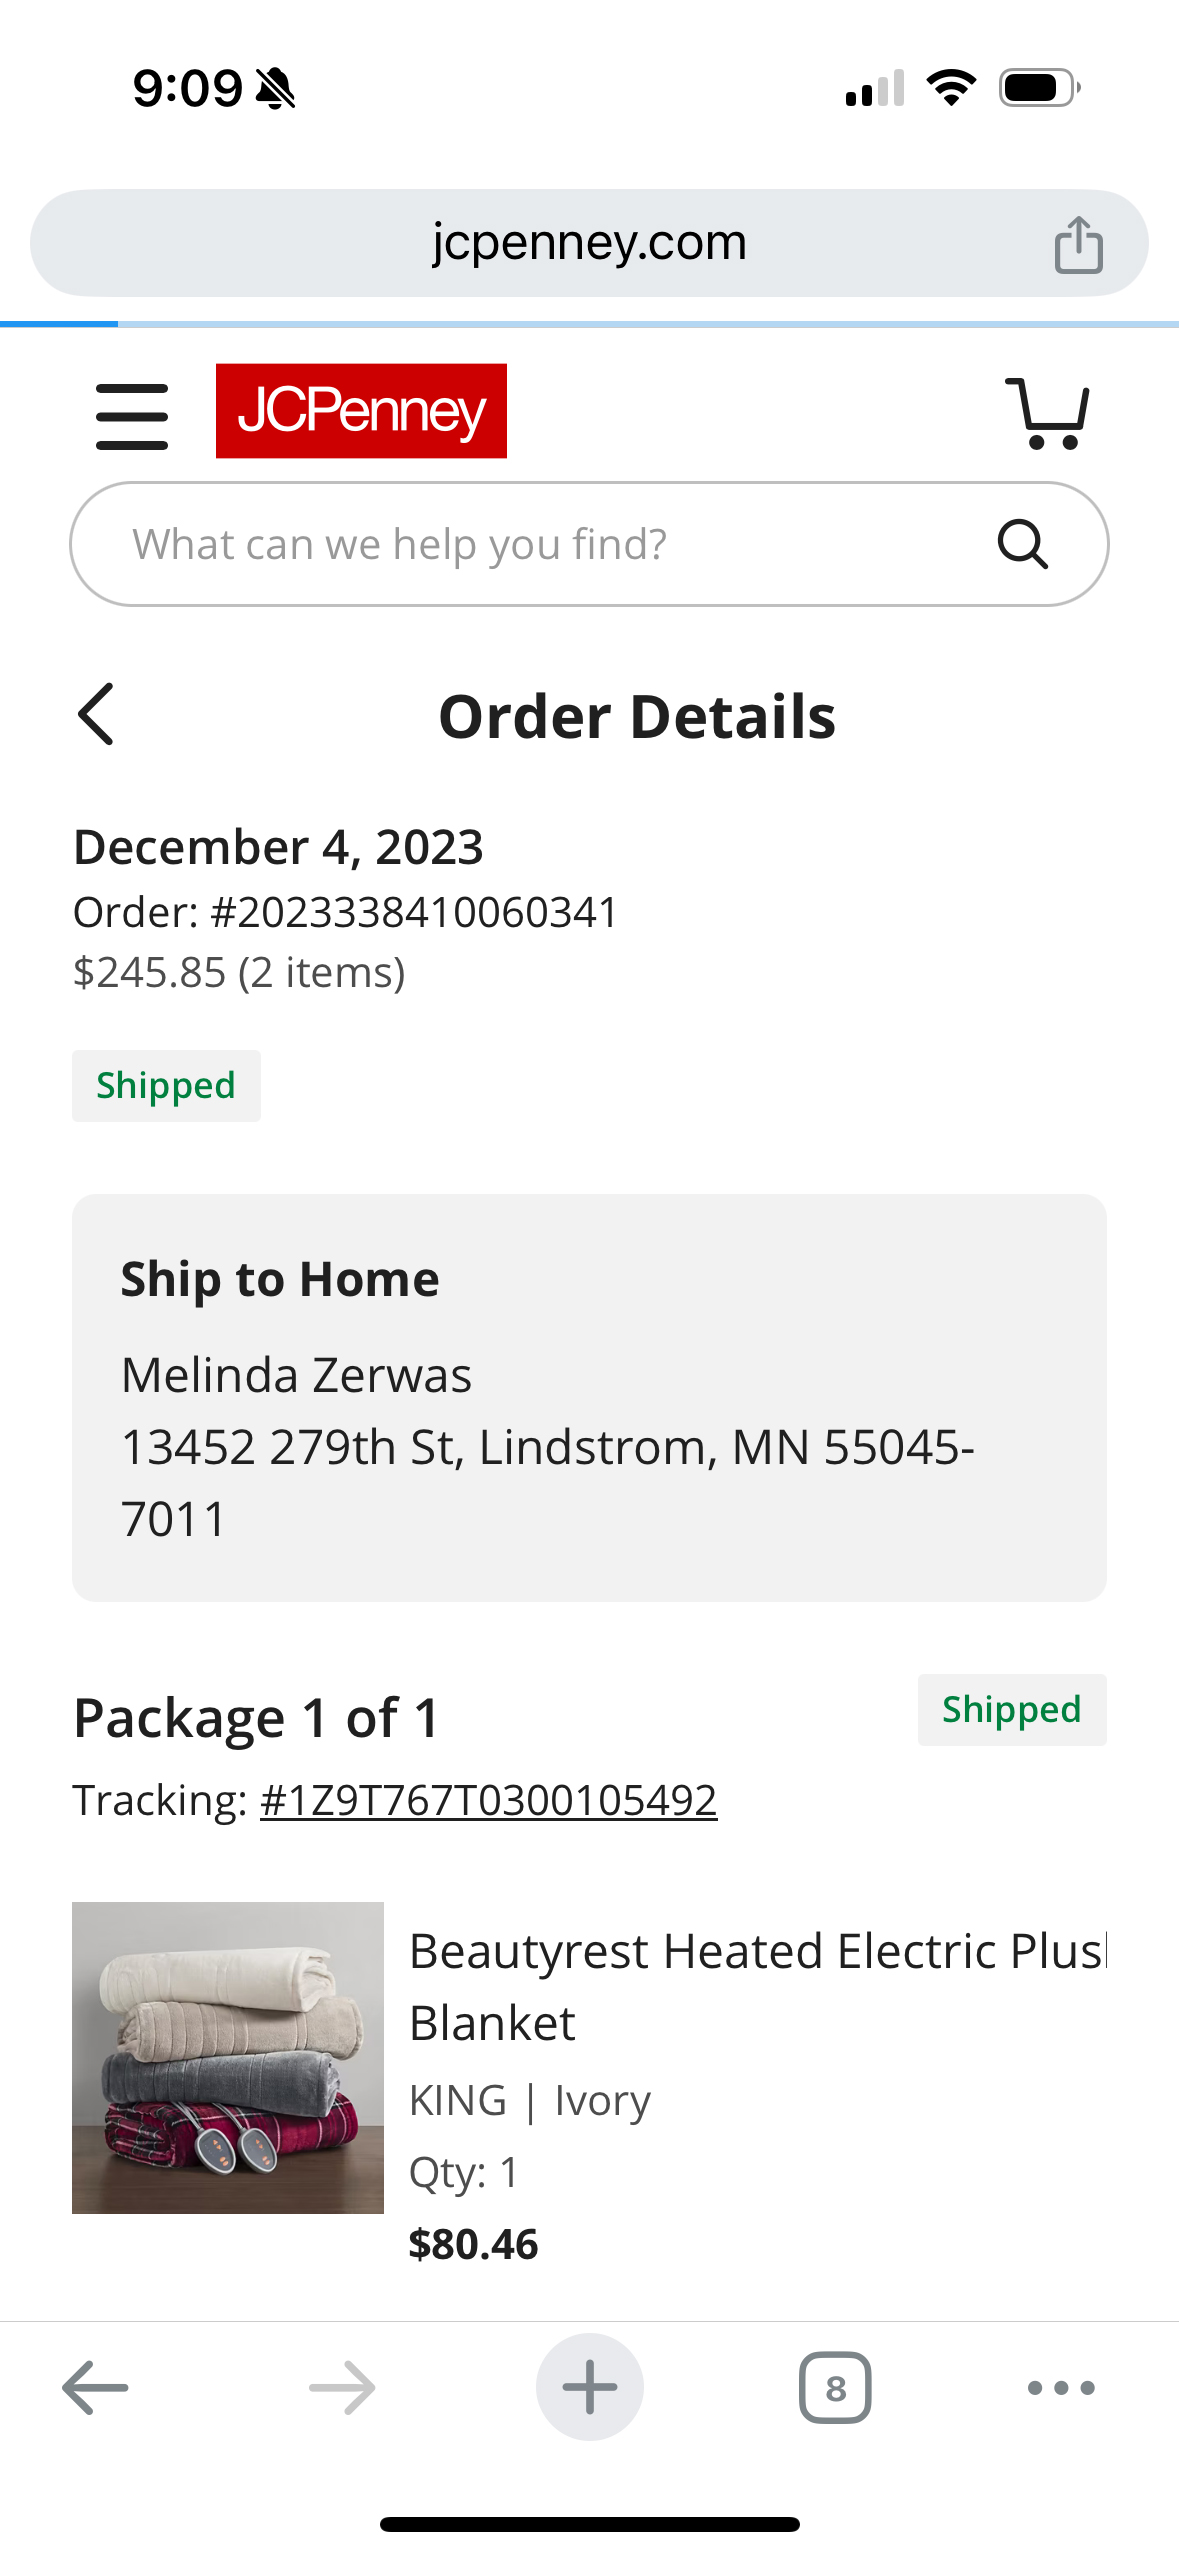Tap the JCPenney logo
1179x2556 pixels.
[x=361, y=411]
